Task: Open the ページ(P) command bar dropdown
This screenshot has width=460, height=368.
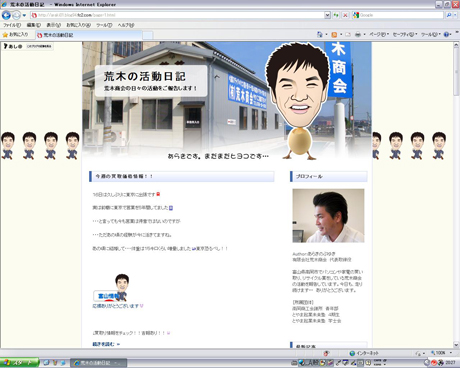Action: [379, 34]
